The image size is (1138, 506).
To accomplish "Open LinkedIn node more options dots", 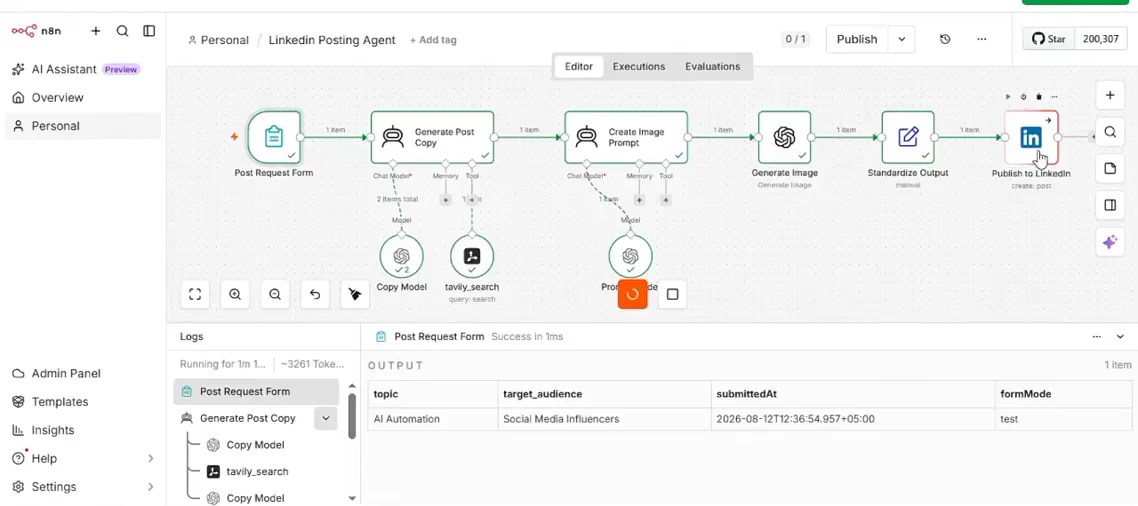I will [x=1055, y=97].
